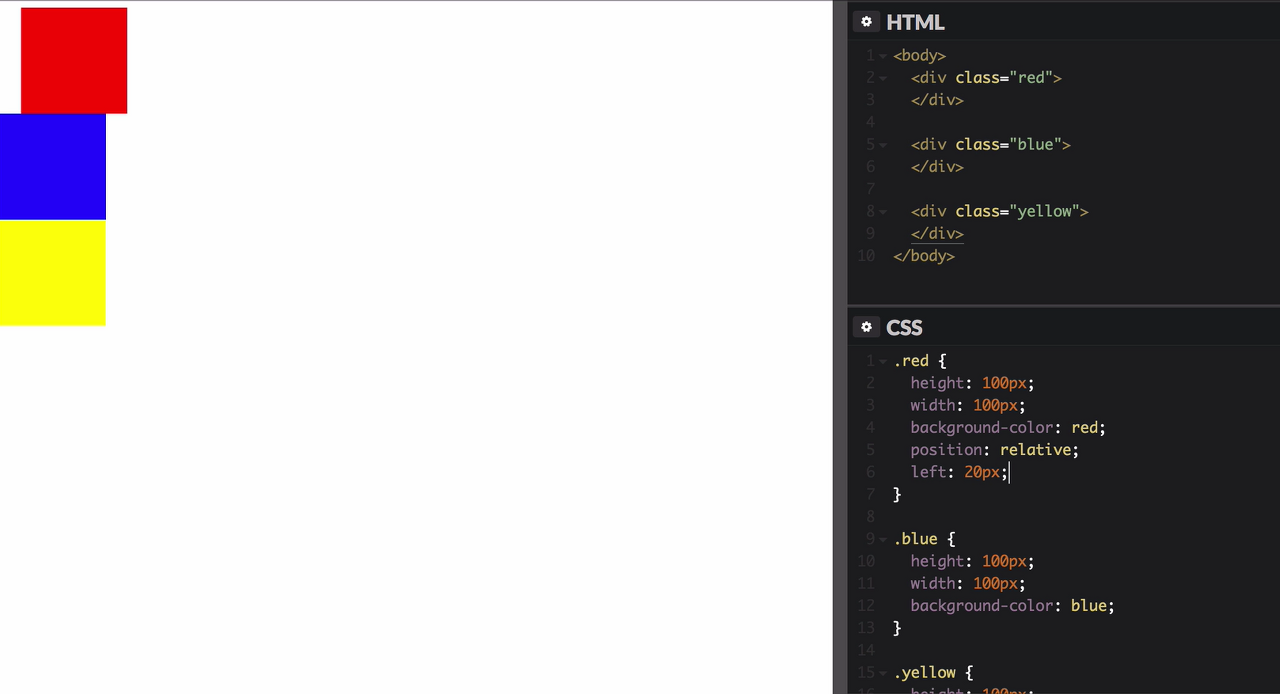Click the closing </div> on HTML line 9
Screen dimensions: 1280x694
pos(937,234)
